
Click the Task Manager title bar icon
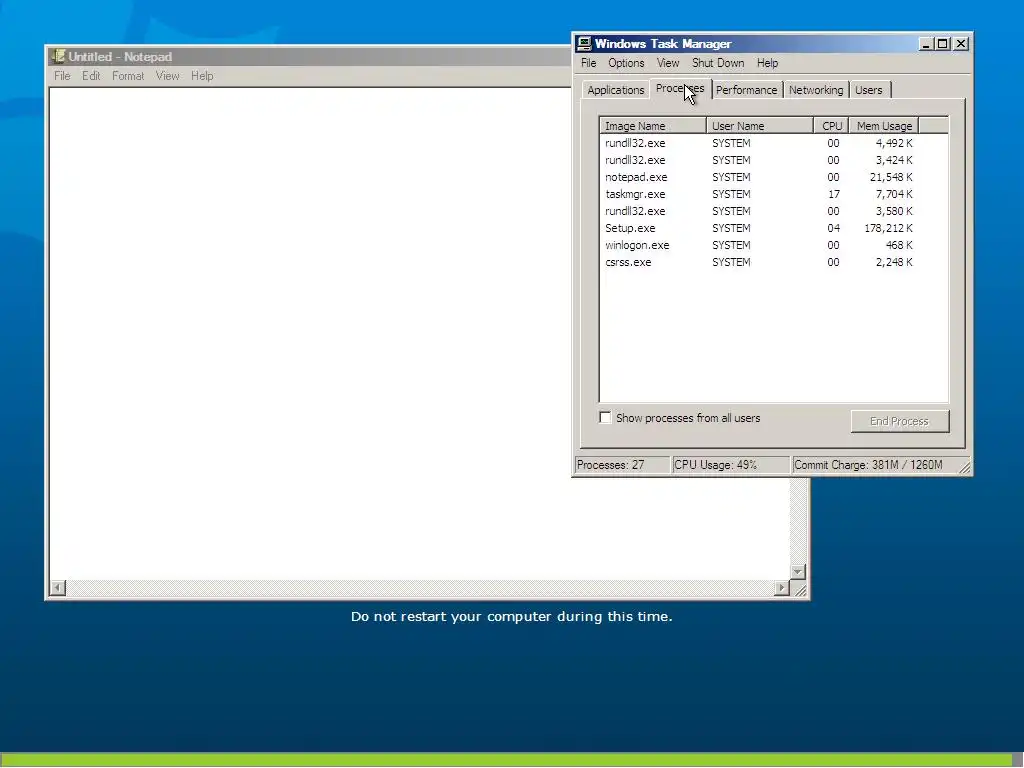(584, 44)
